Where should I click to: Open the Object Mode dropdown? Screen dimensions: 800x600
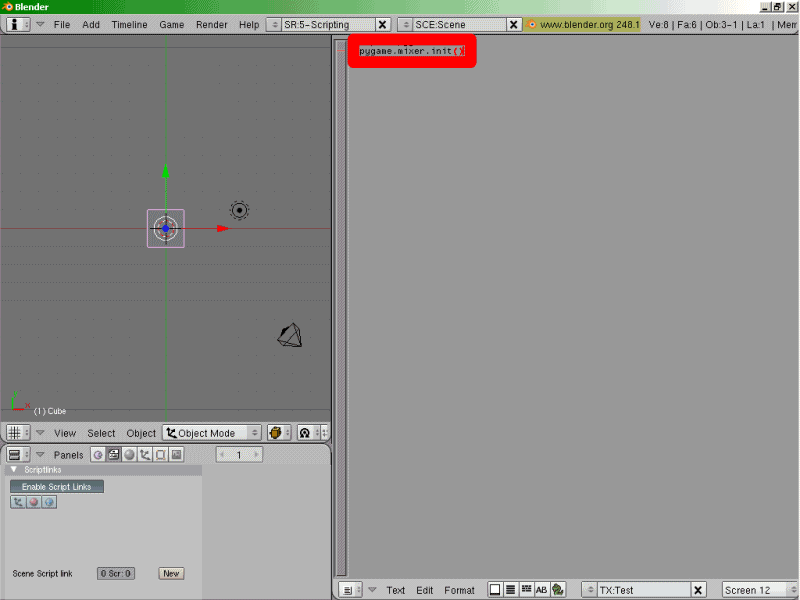tap(212, 433)
